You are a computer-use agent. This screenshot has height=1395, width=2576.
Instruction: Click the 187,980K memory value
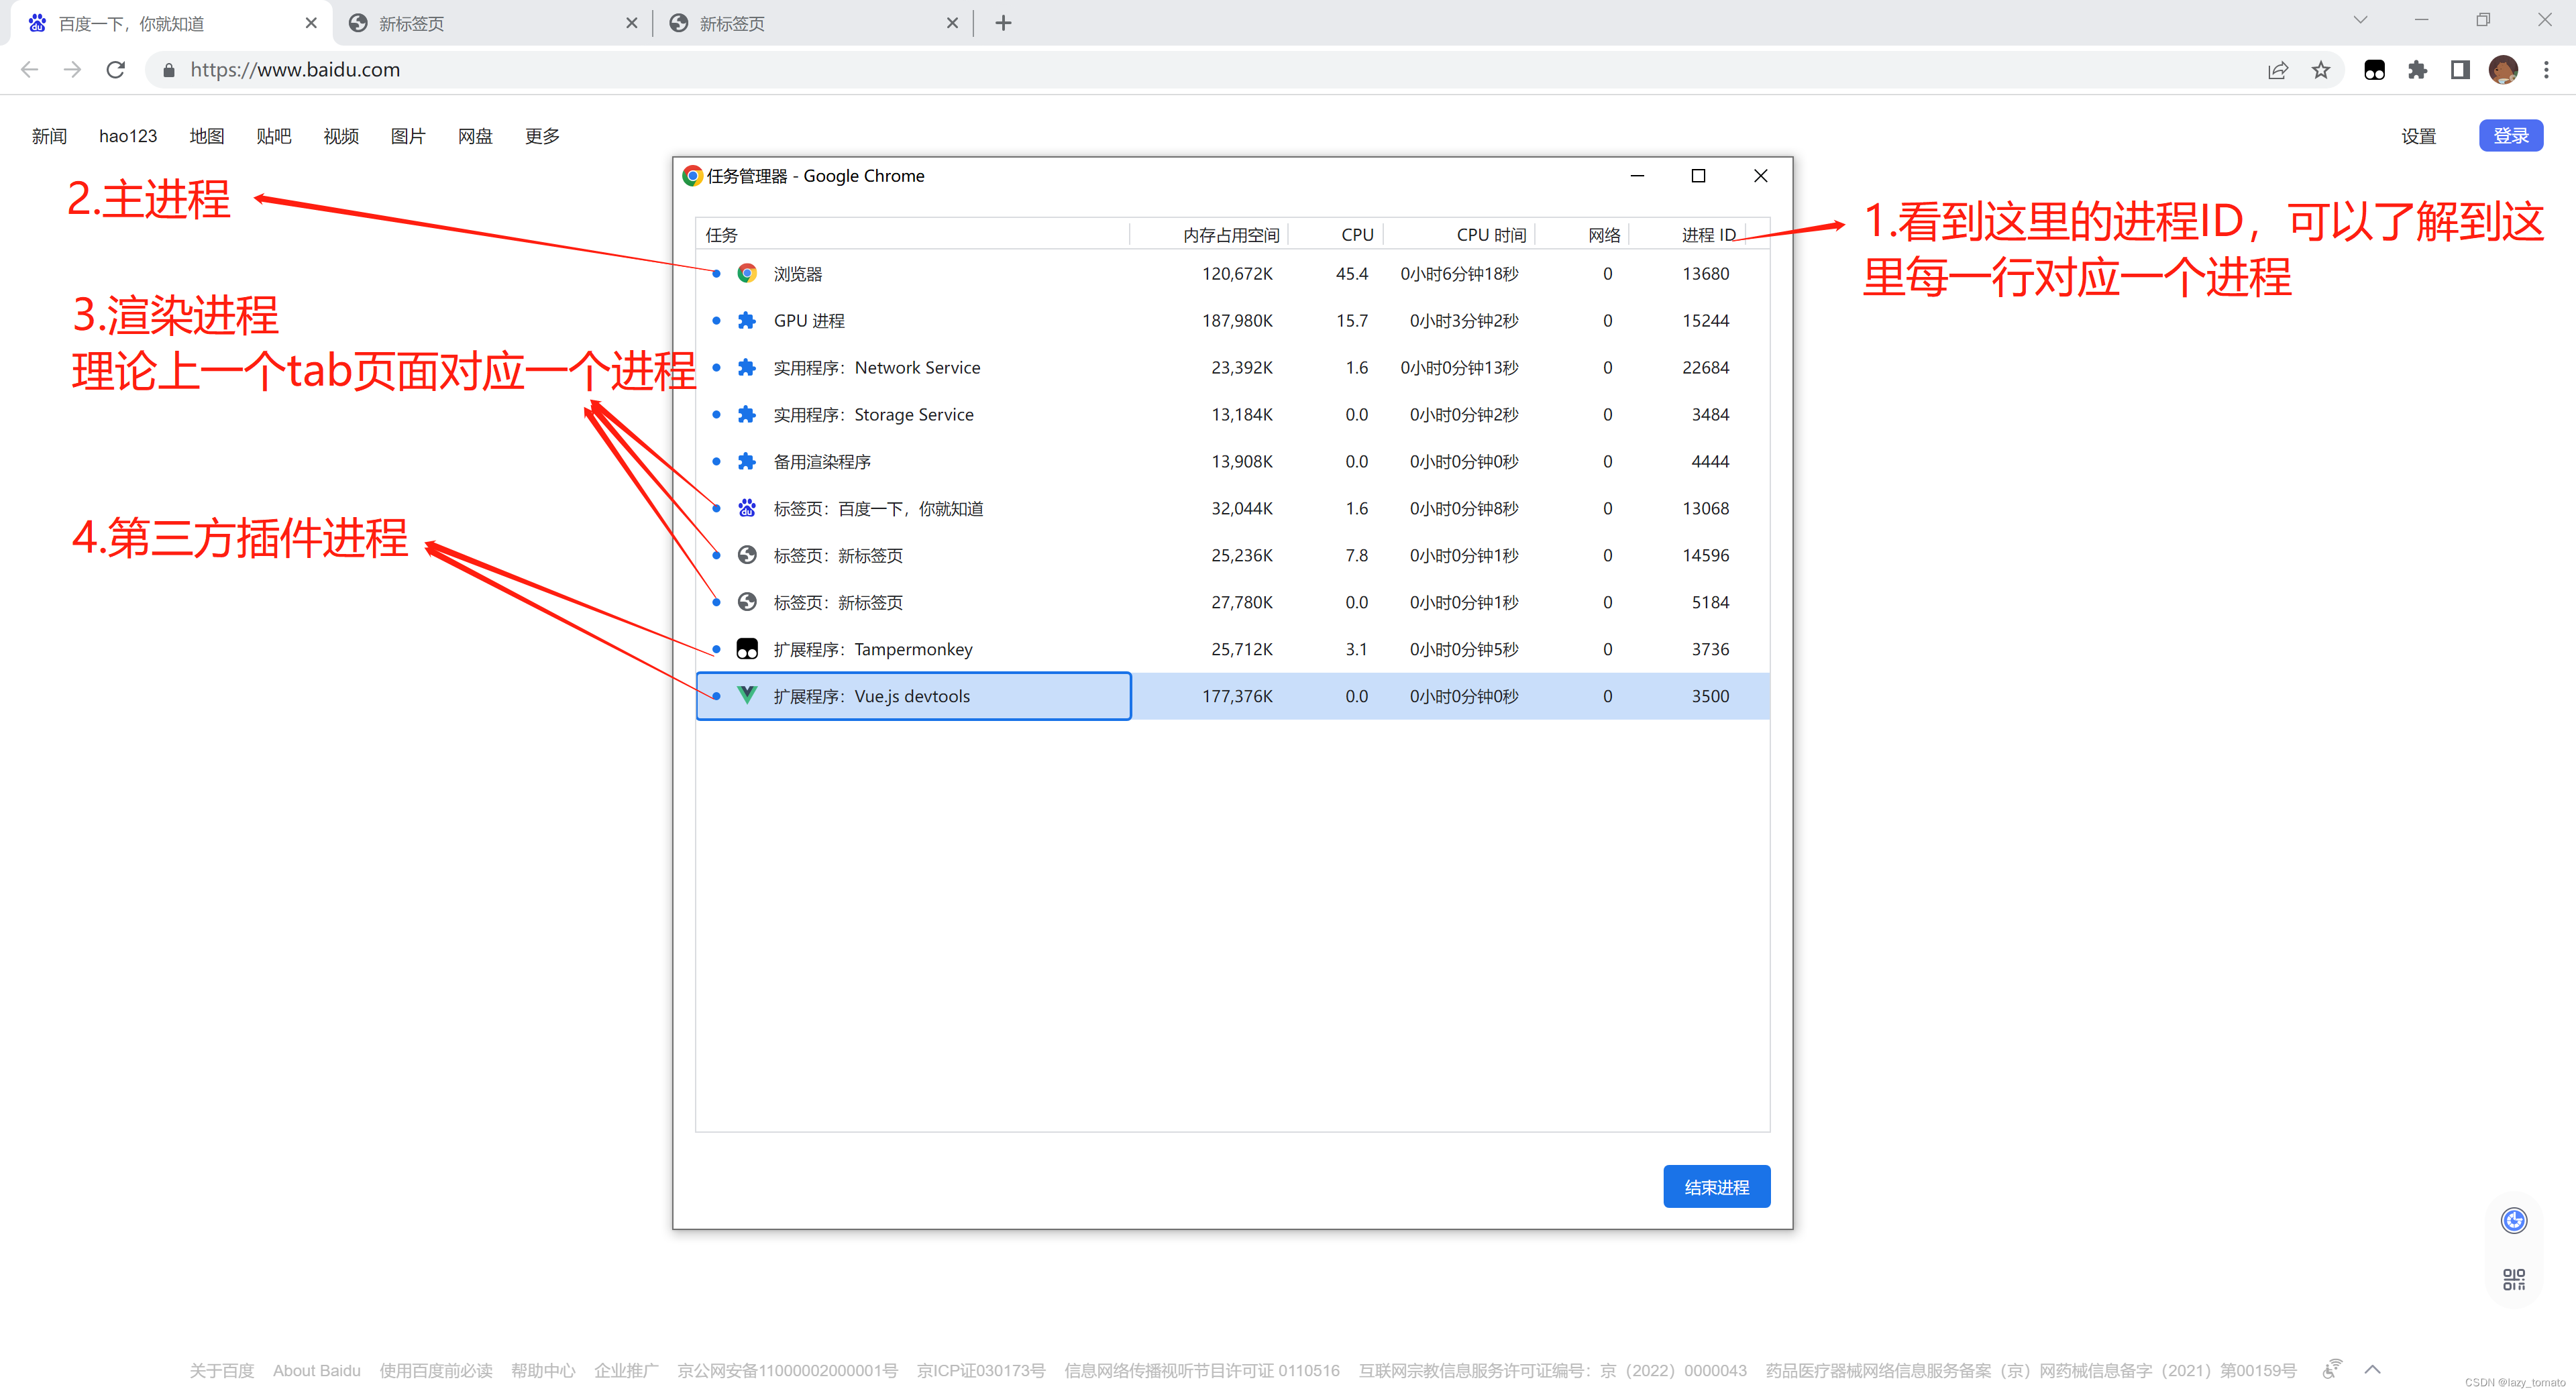click(x=1237, y=320)
